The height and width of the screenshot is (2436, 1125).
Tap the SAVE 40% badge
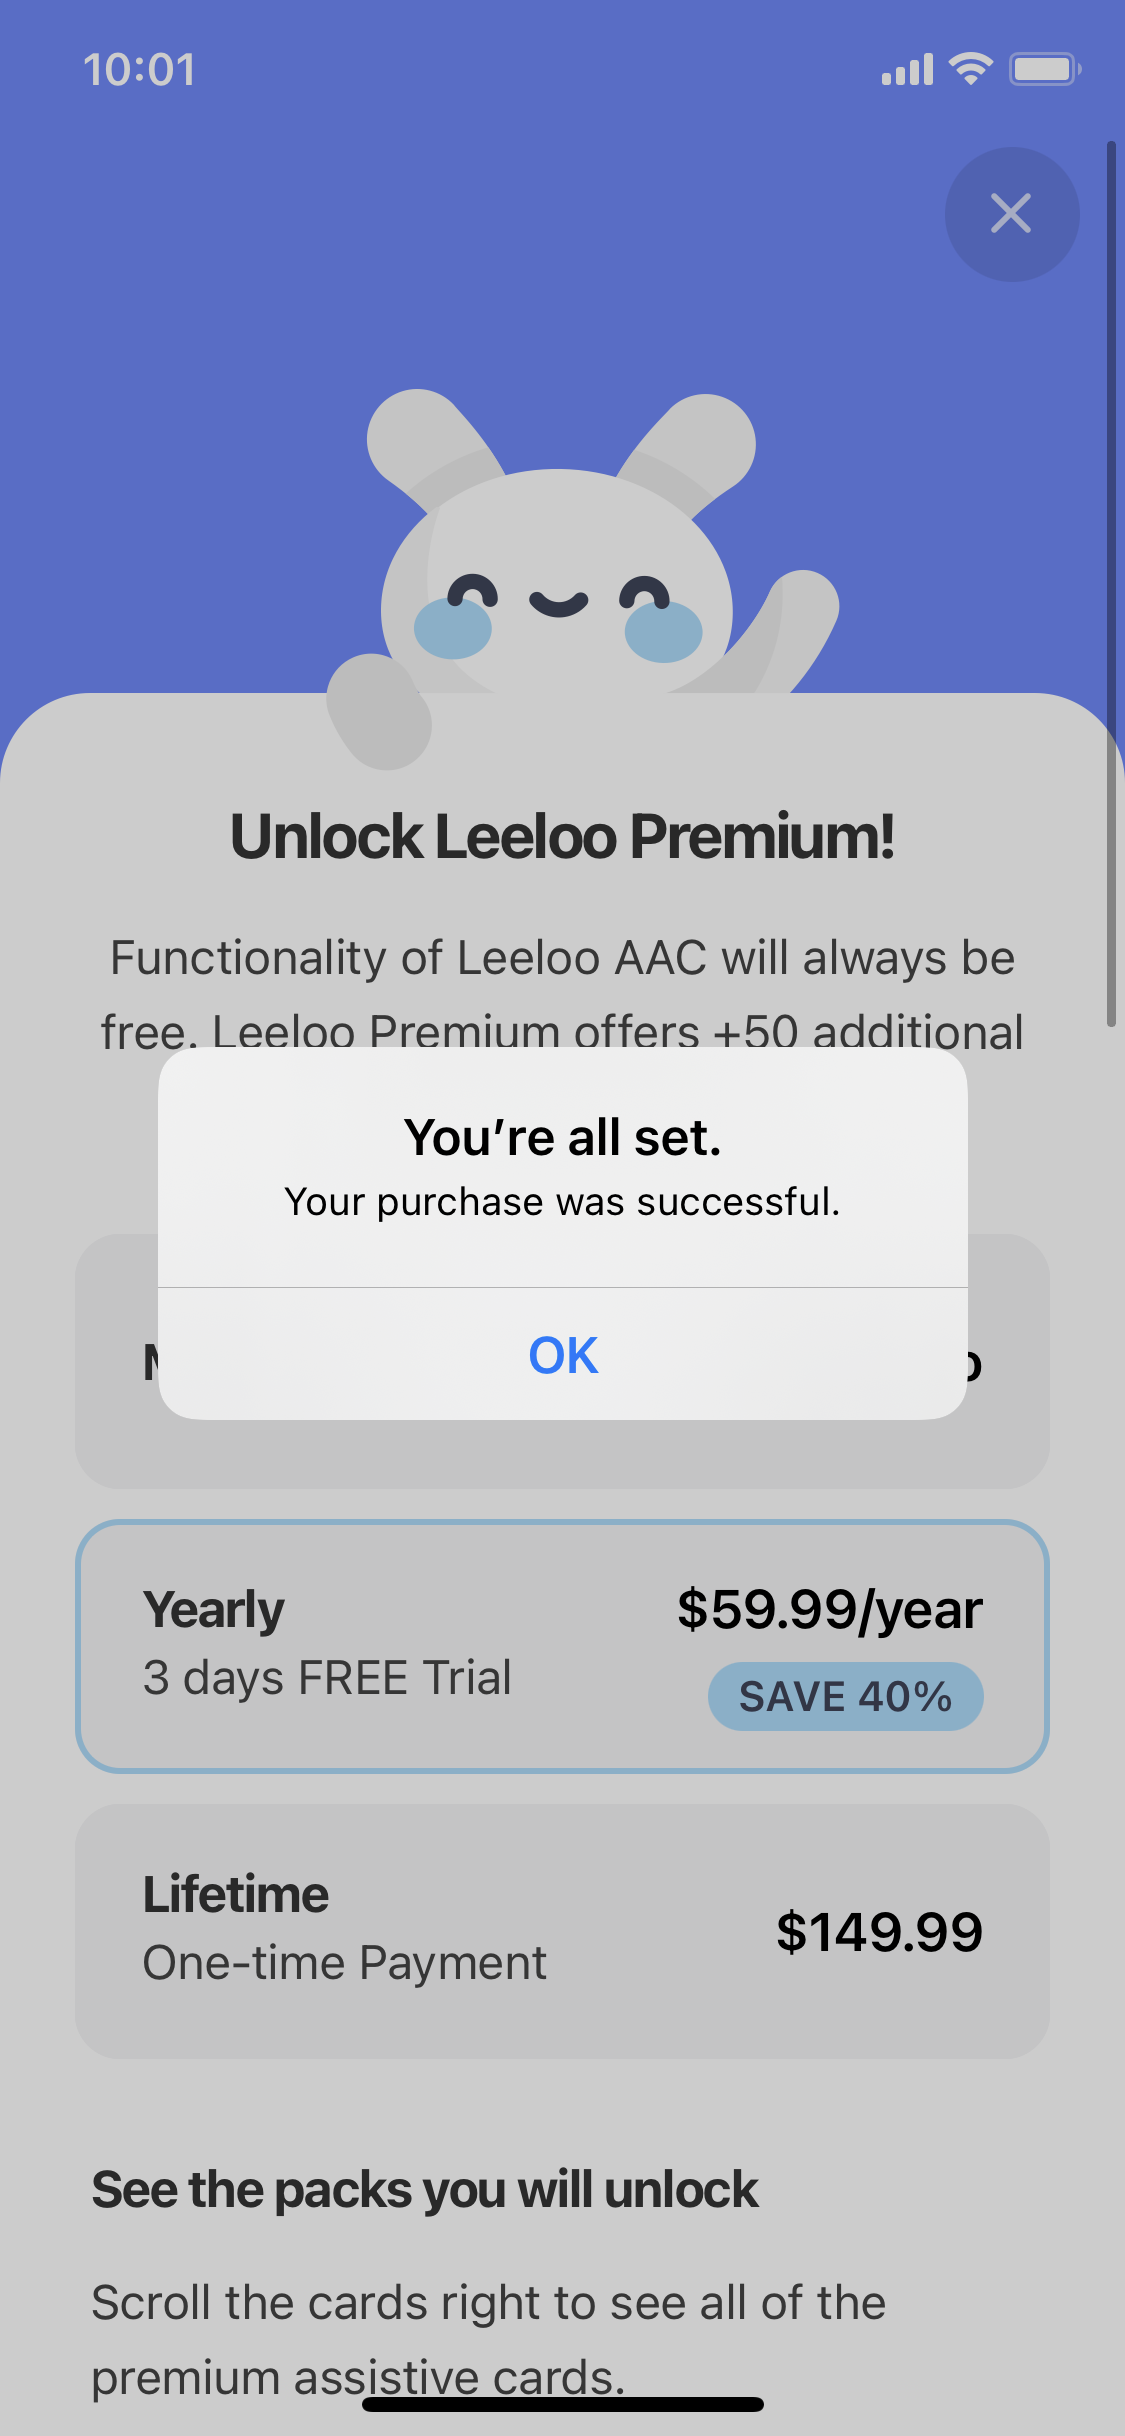tap(845, 1696)
